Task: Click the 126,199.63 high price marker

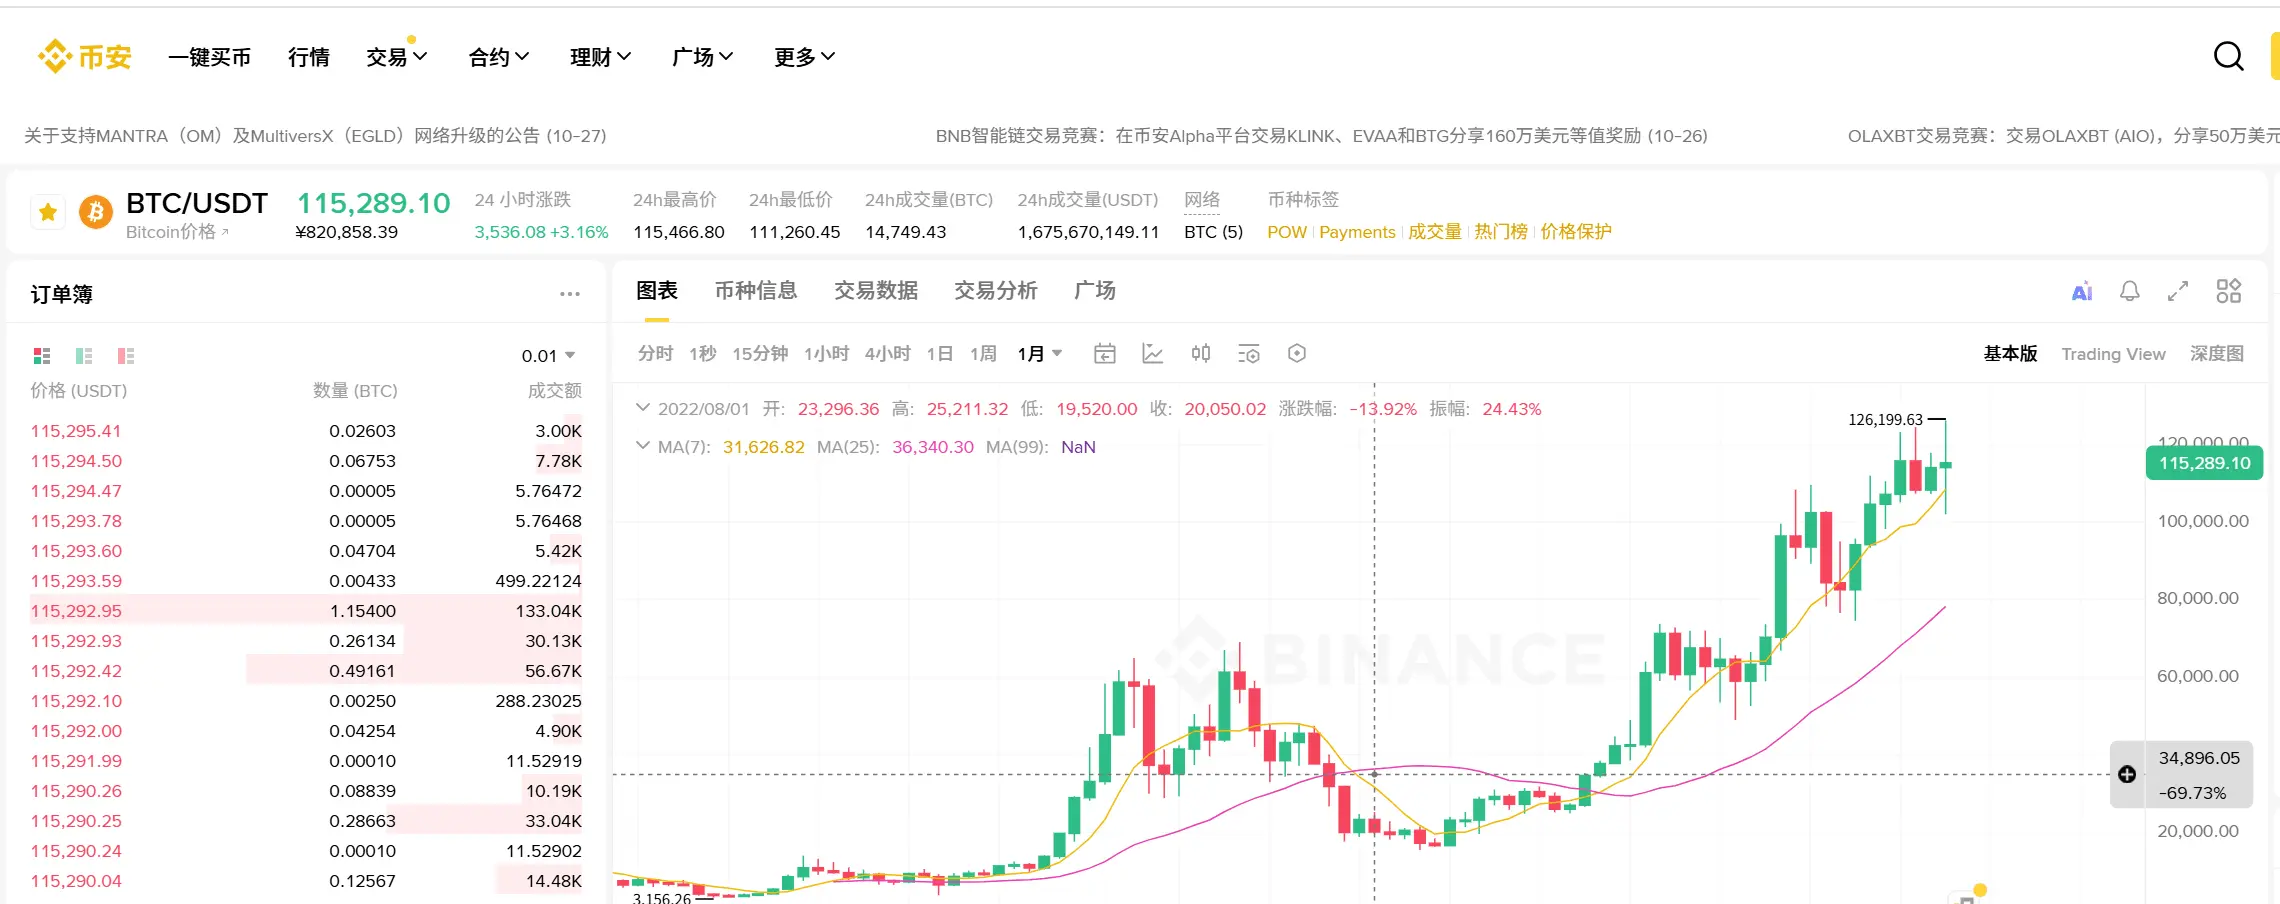Action: pyautogui.click(x=1885, y=420)
